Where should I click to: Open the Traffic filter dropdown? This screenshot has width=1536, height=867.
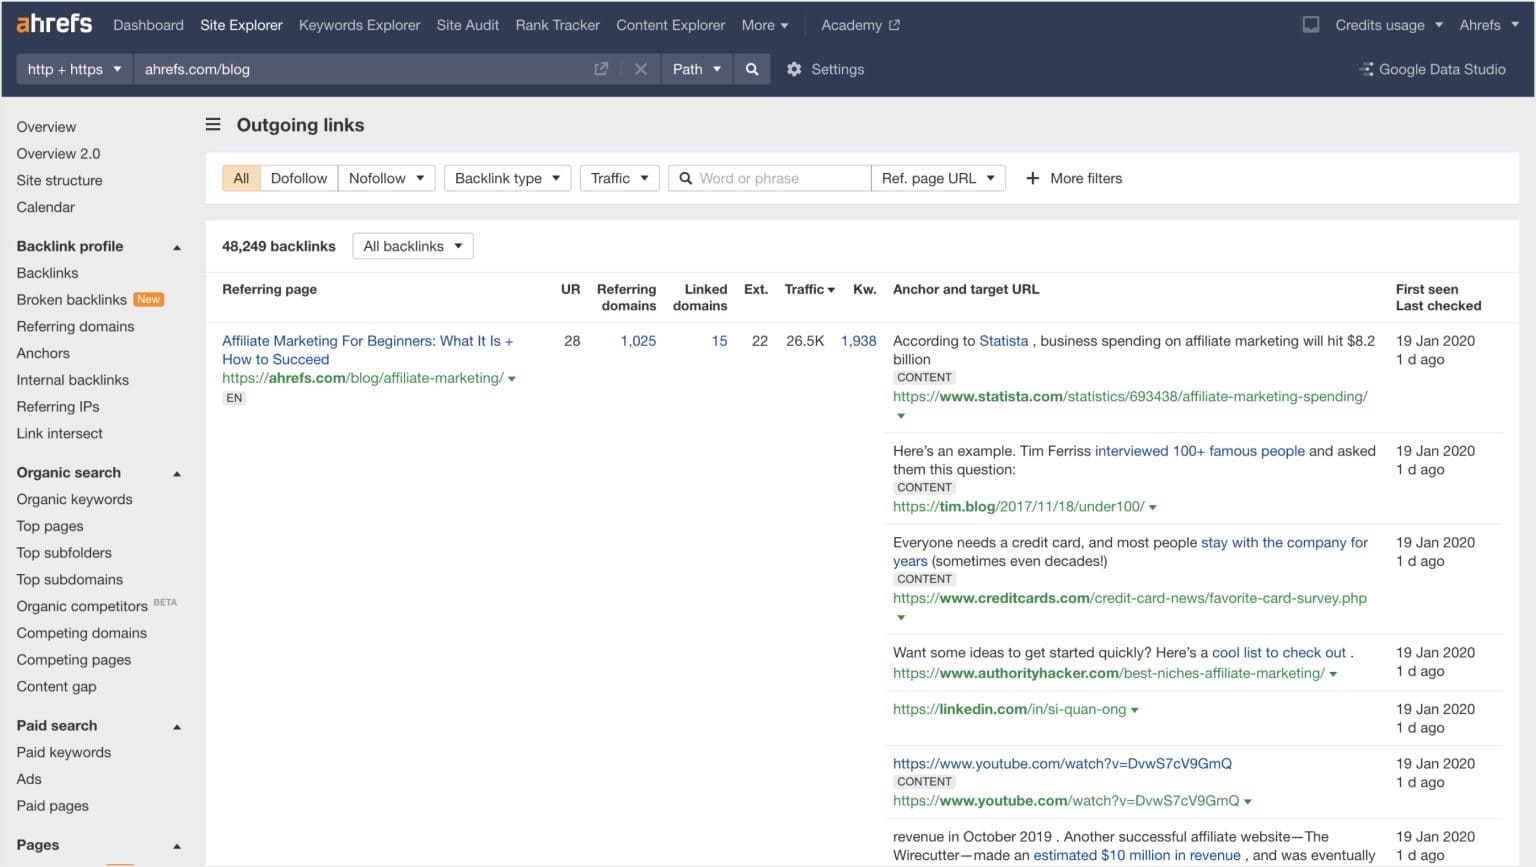[619, 178]
